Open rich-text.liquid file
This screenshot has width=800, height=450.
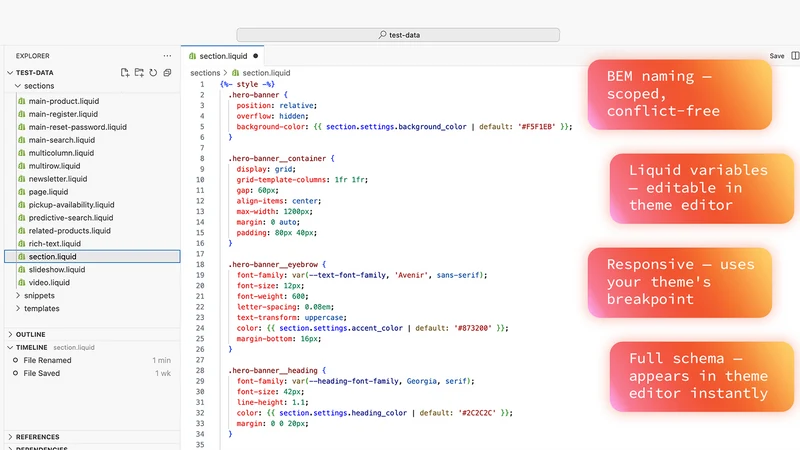(x=55, y=243)
